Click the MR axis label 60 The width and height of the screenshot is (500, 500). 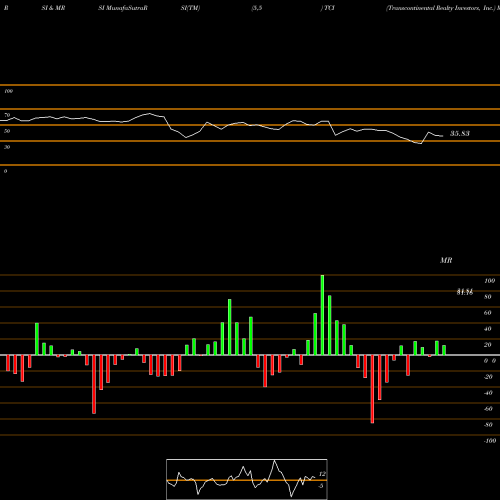[x=488, y=313]
